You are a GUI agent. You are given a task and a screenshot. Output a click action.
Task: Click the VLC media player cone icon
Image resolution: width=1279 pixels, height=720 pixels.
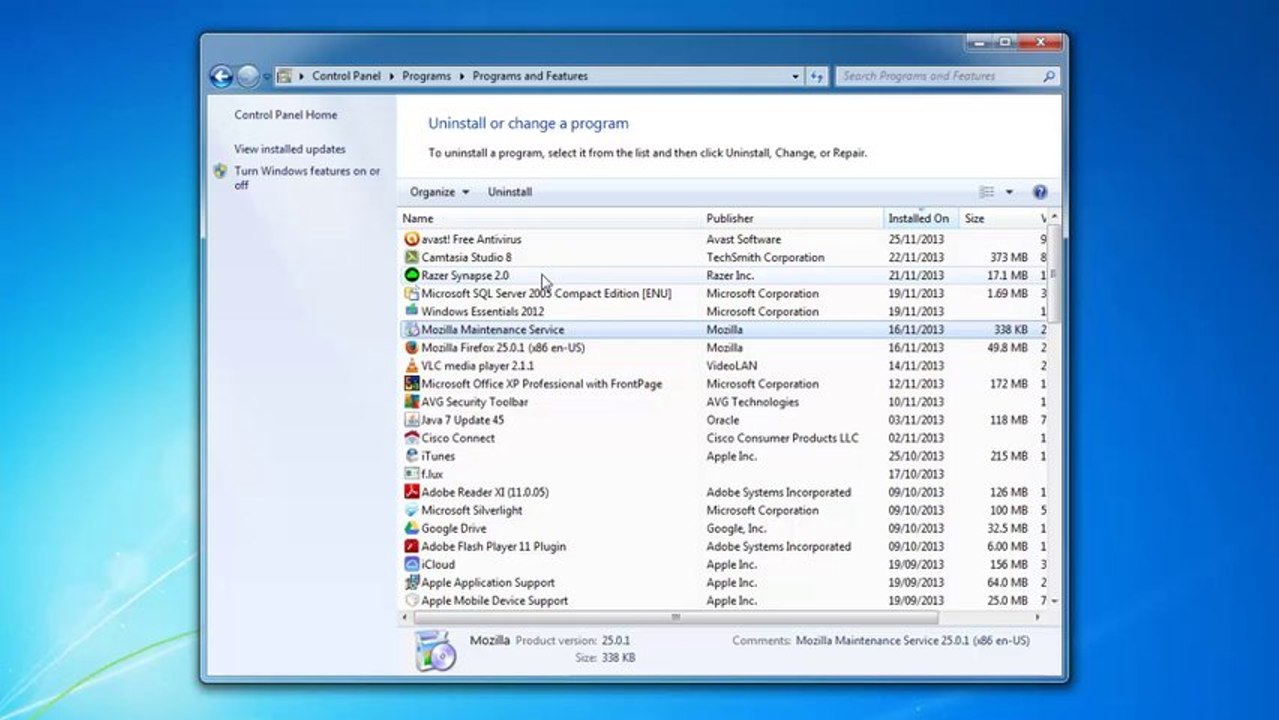tap(411, 365)
